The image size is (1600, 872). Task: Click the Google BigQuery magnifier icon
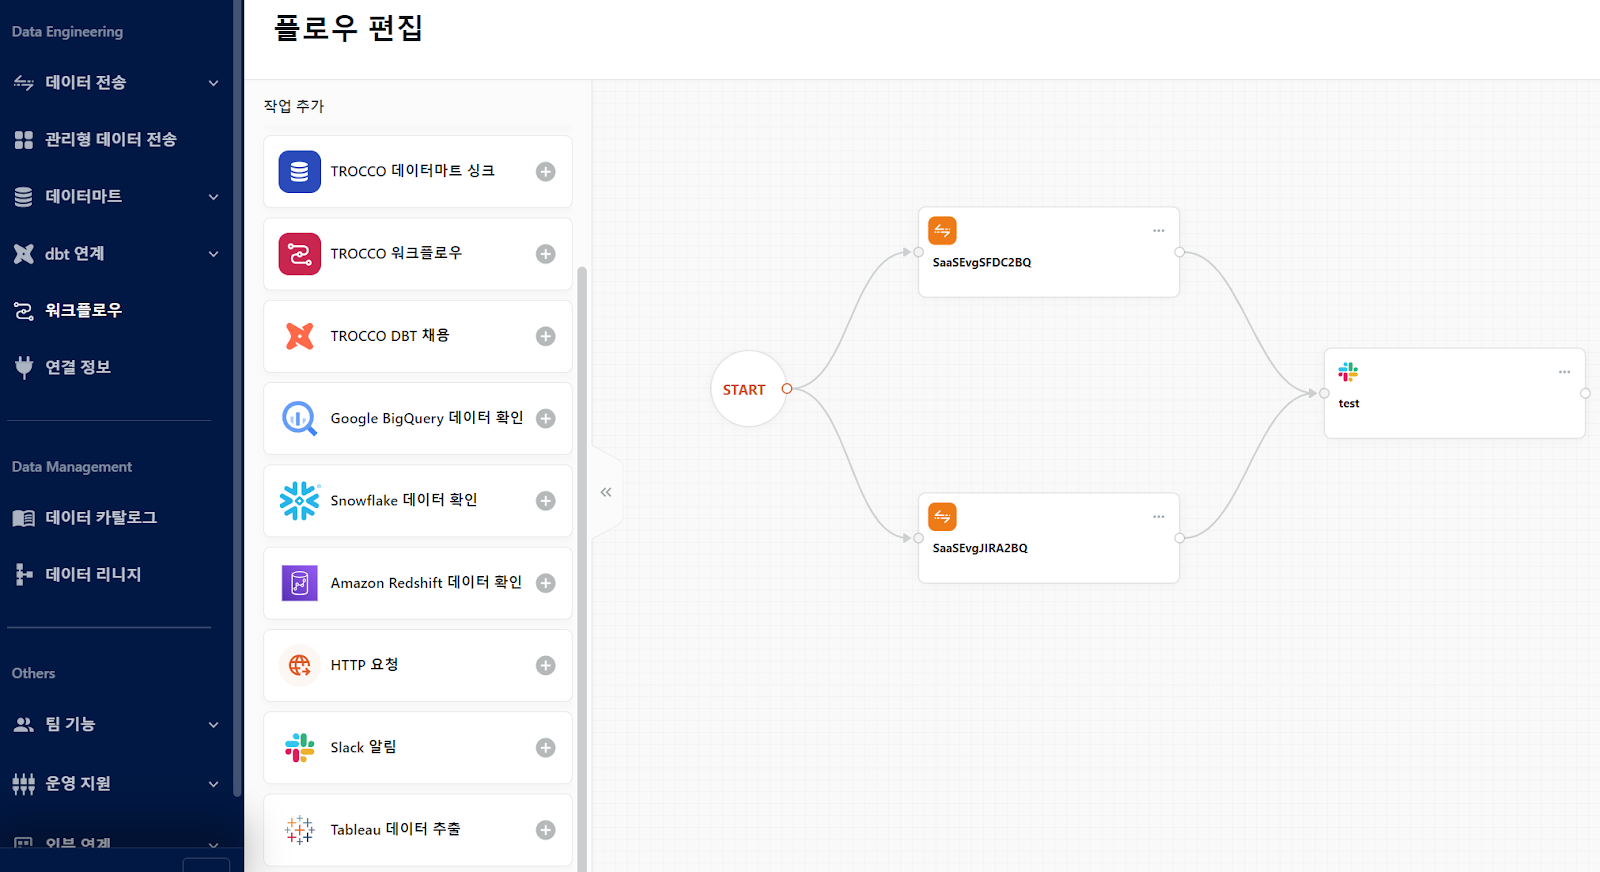tap(300, 418)
